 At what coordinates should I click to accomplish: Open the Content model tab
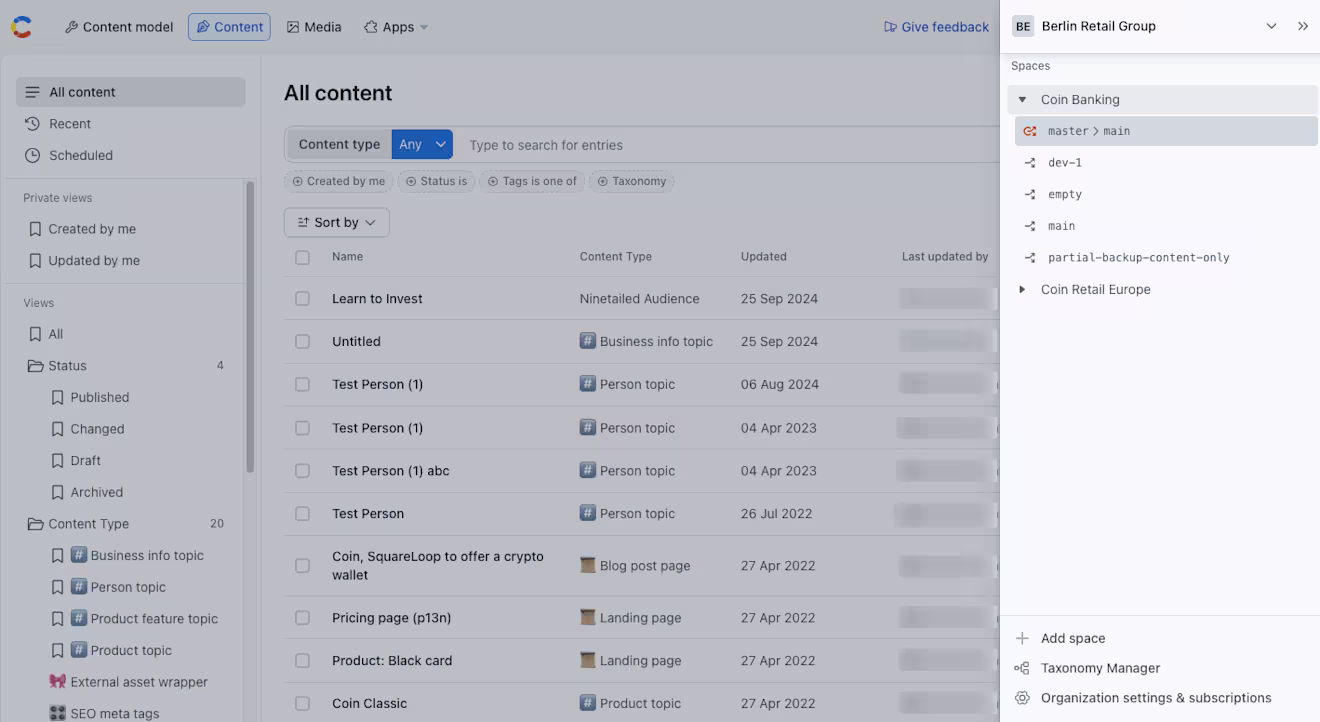coord(119,27)
